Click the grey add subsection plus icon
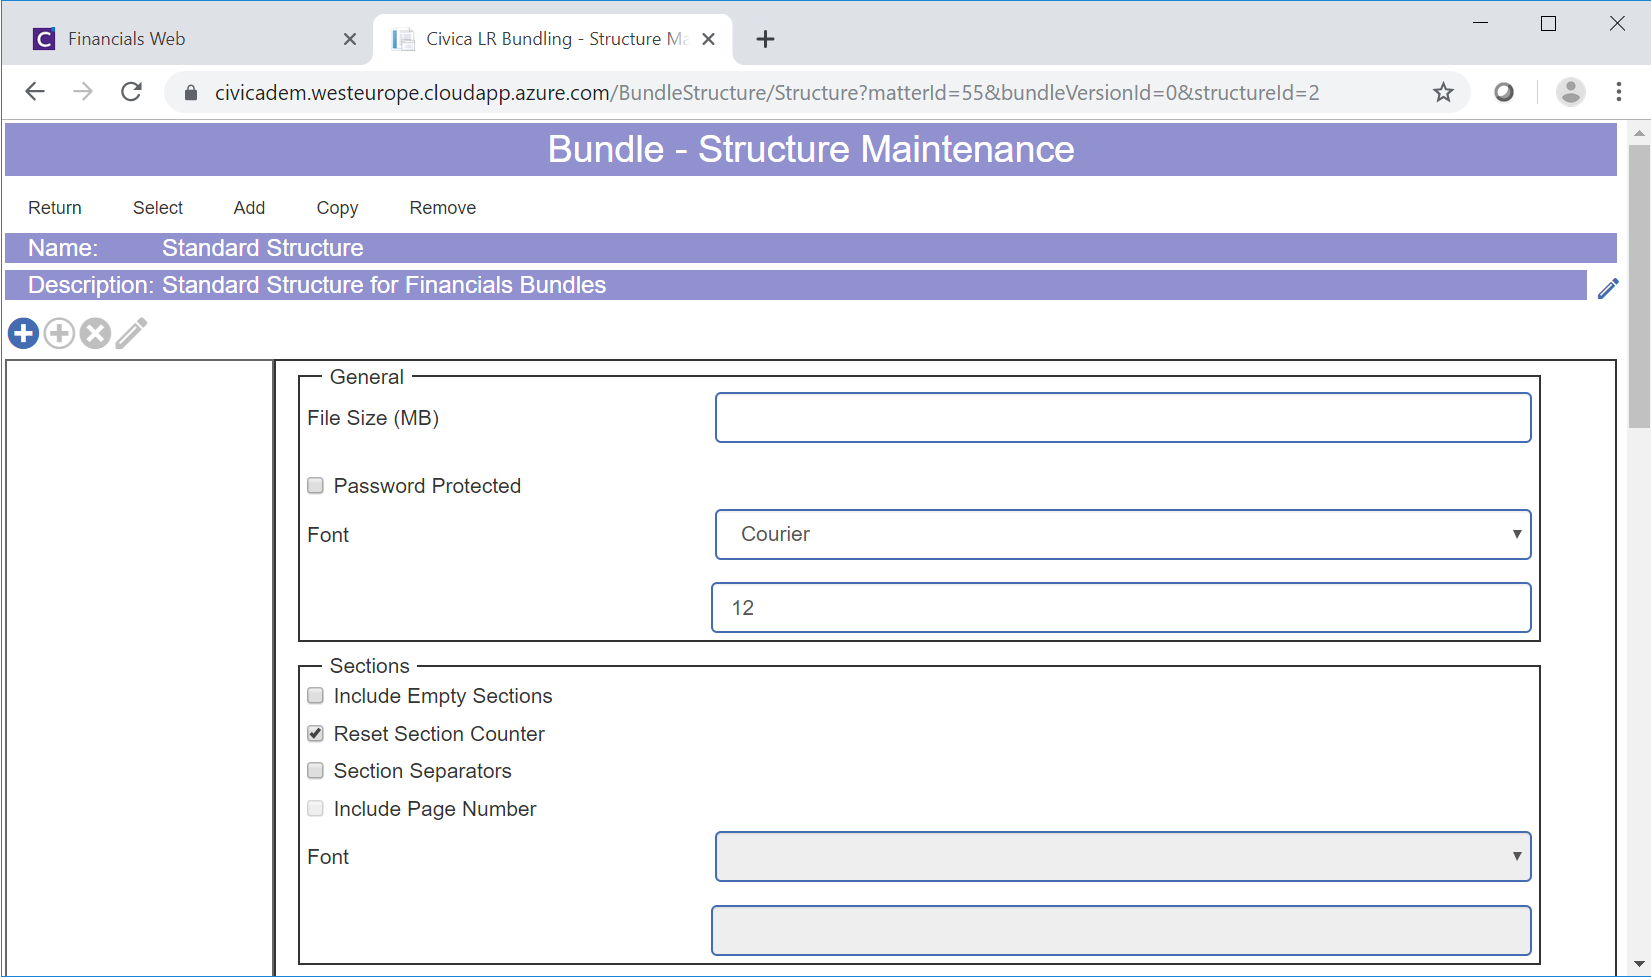The image size is (1651, 977). pyautogui.click(x=59, y=333)
